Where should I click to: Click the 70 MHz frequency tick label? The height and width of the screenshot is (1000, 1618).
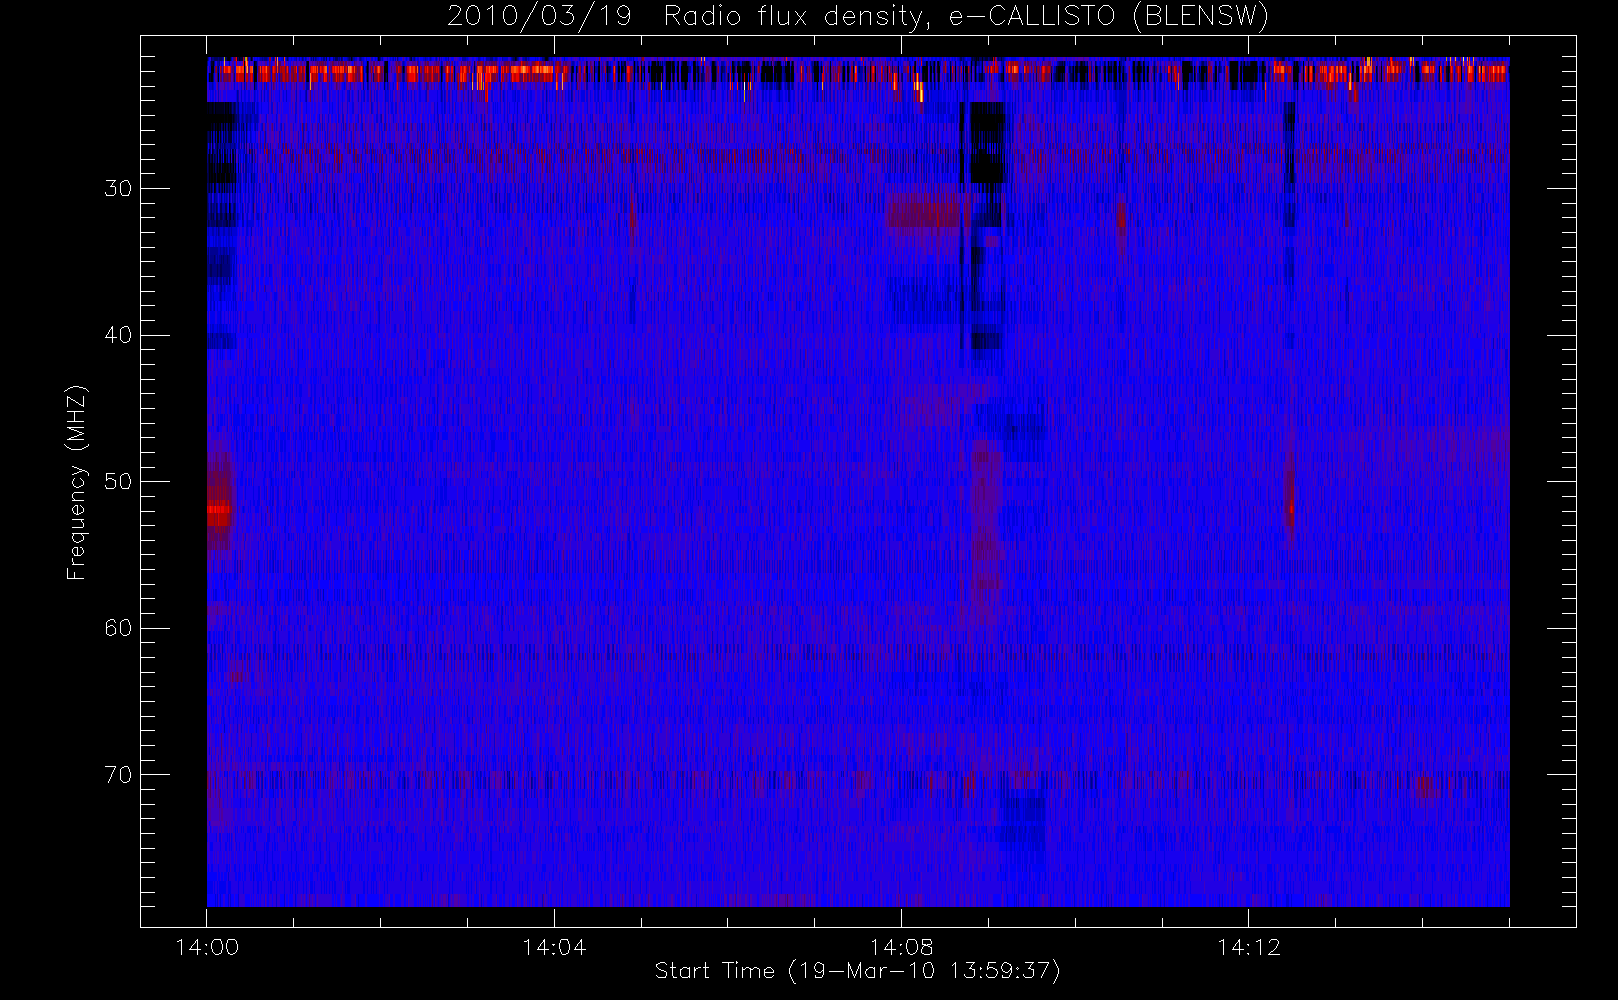click(x=118, y=775)
